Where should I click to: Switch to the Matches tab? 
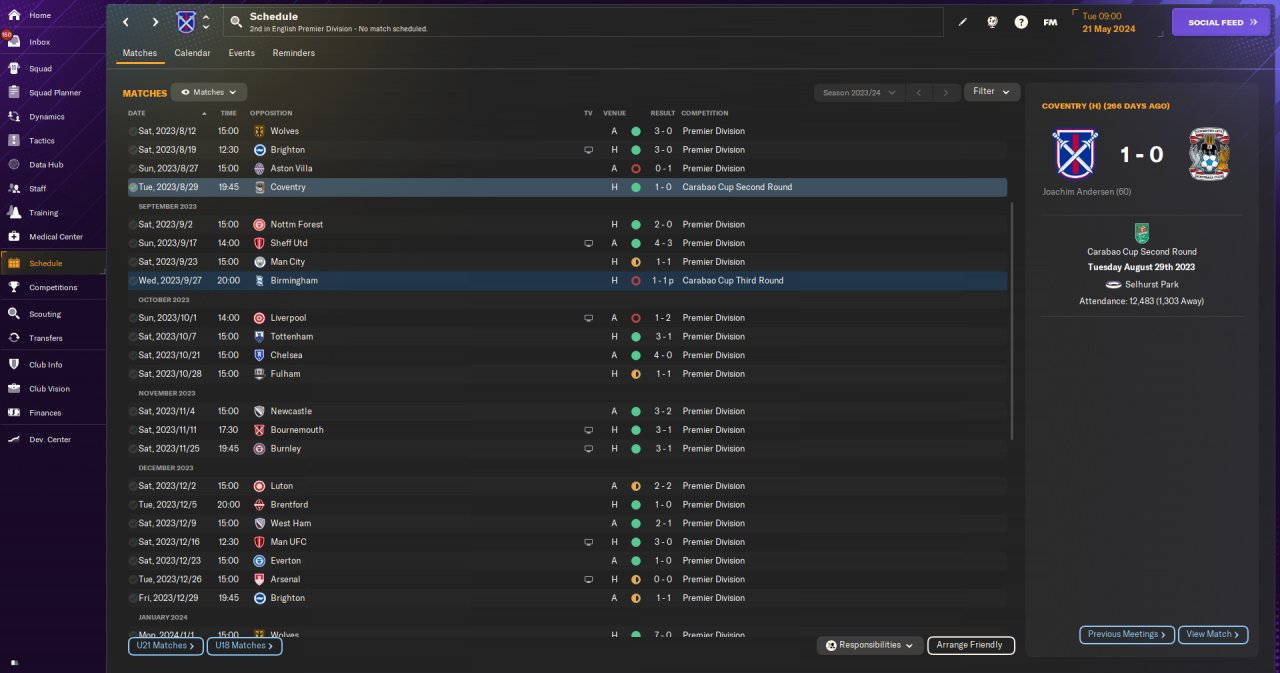tap(139, 53)
